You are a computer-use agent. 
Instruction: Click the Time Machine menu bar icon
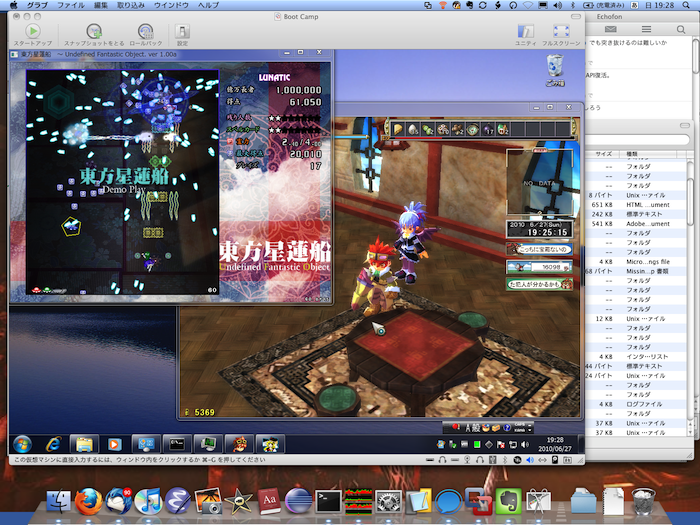coord(513,5)
